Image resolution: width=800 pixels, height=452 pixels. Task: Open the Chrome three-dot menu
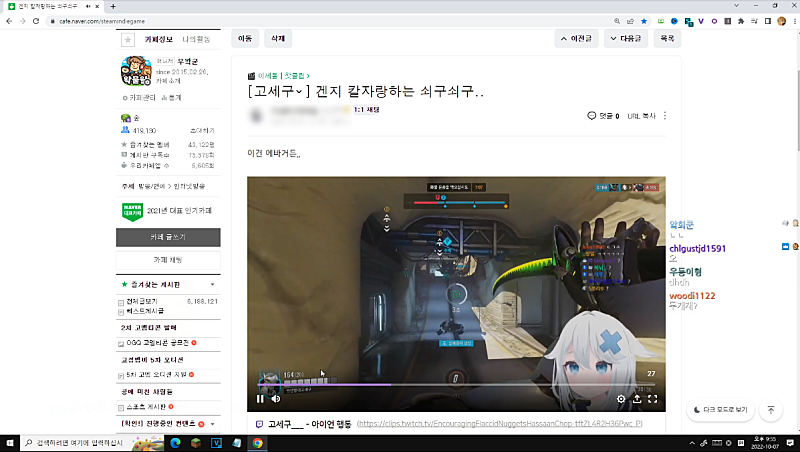click(x=795, y=21)
